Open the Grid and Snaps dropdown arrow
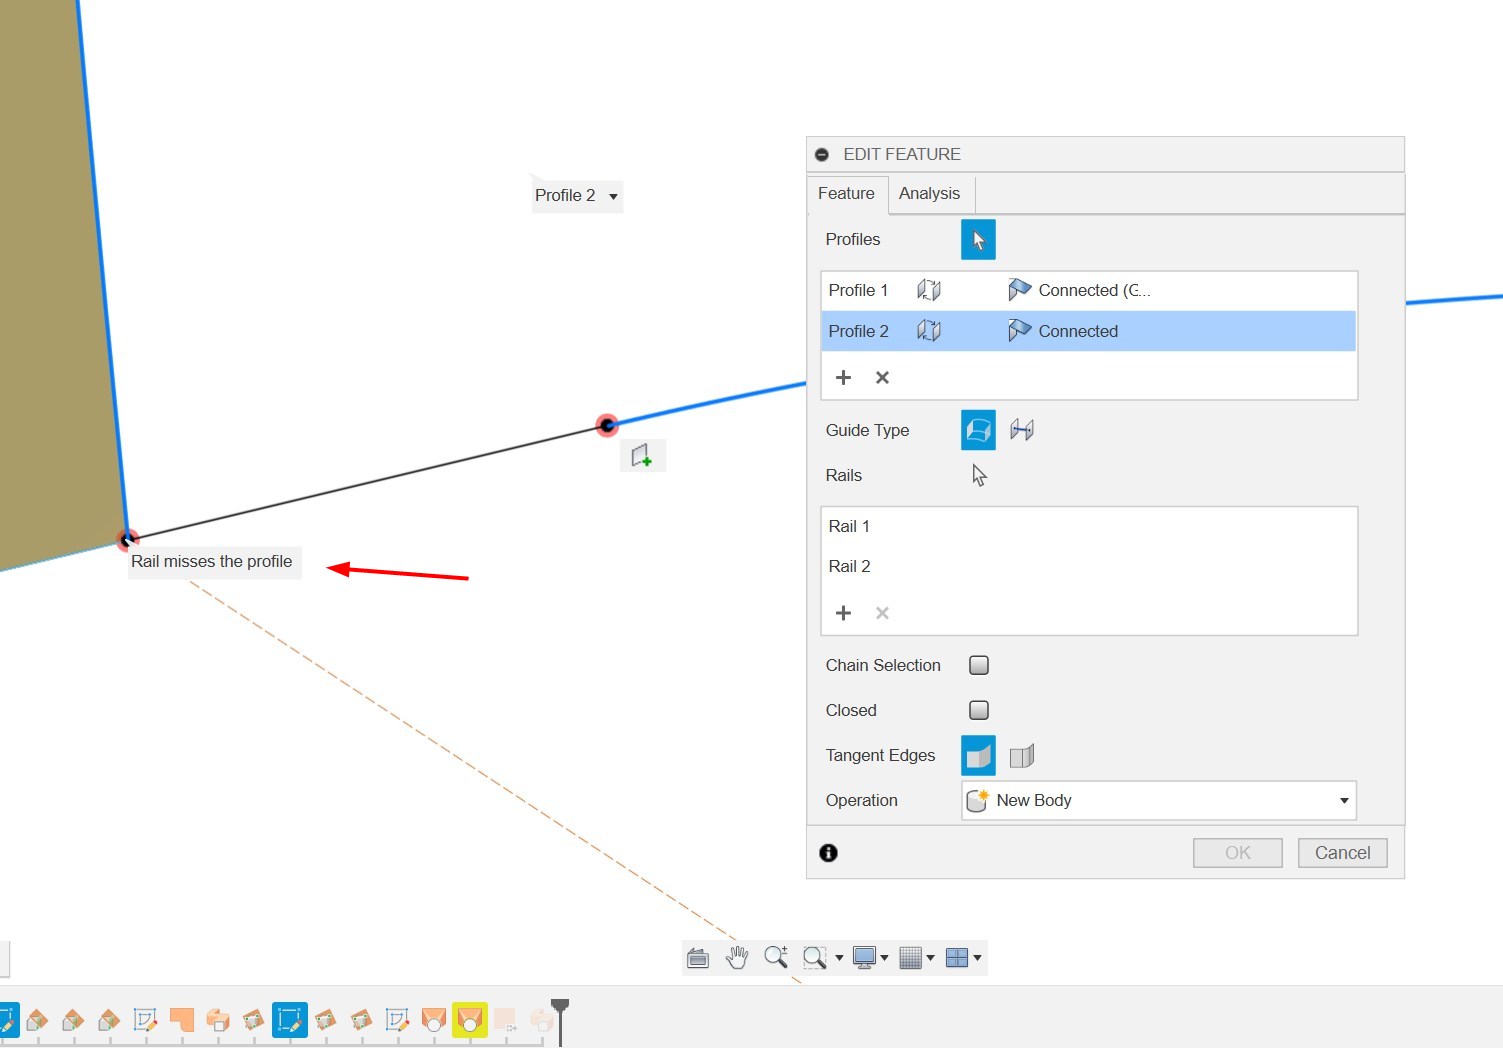 click(x=930, y=958)
